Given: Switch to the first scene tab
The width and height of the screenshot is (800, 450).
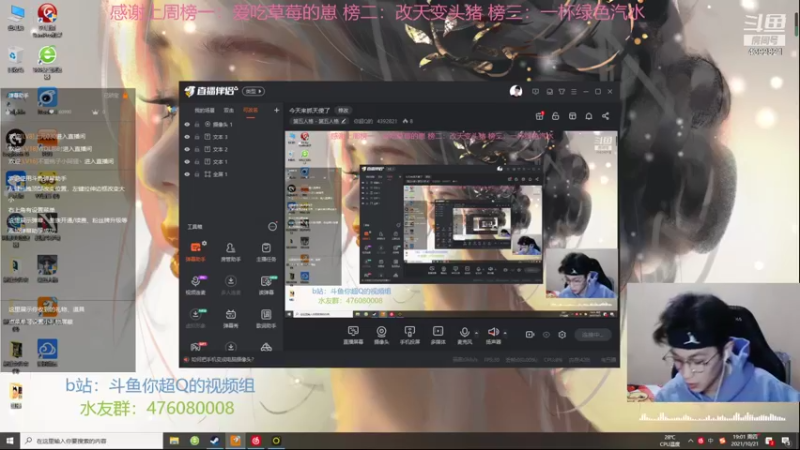Looking at the screenshot, I should click(x=205, y=110).
